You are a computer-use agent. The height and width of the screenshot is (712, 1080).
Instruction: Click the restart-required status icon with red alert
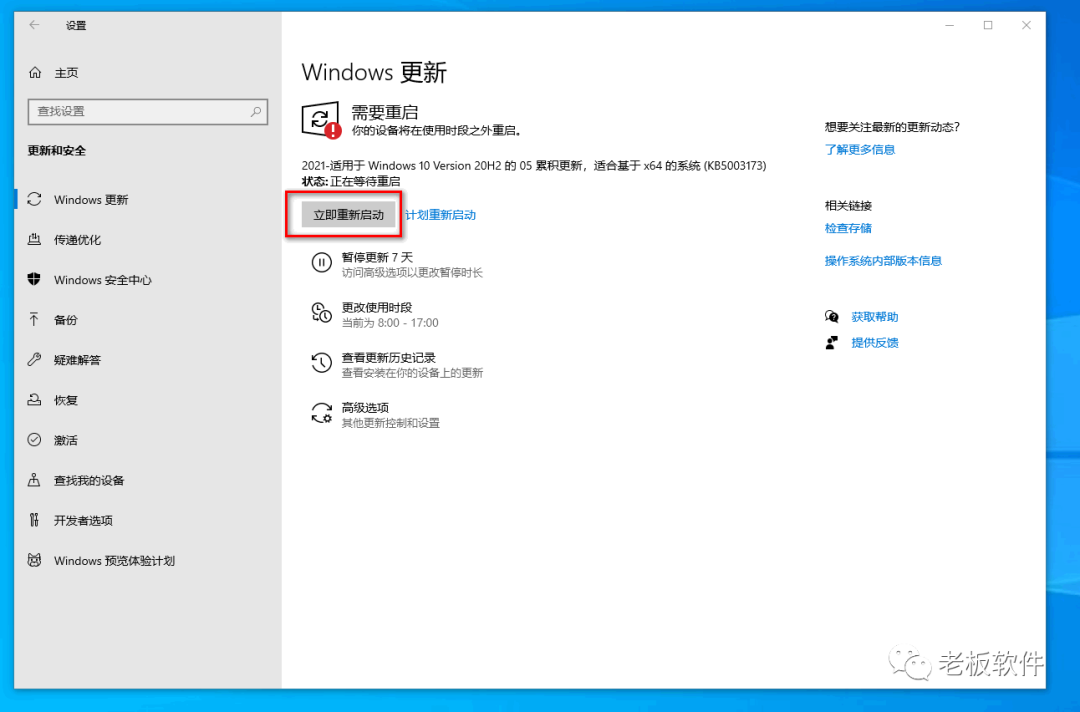coord(321,120)
